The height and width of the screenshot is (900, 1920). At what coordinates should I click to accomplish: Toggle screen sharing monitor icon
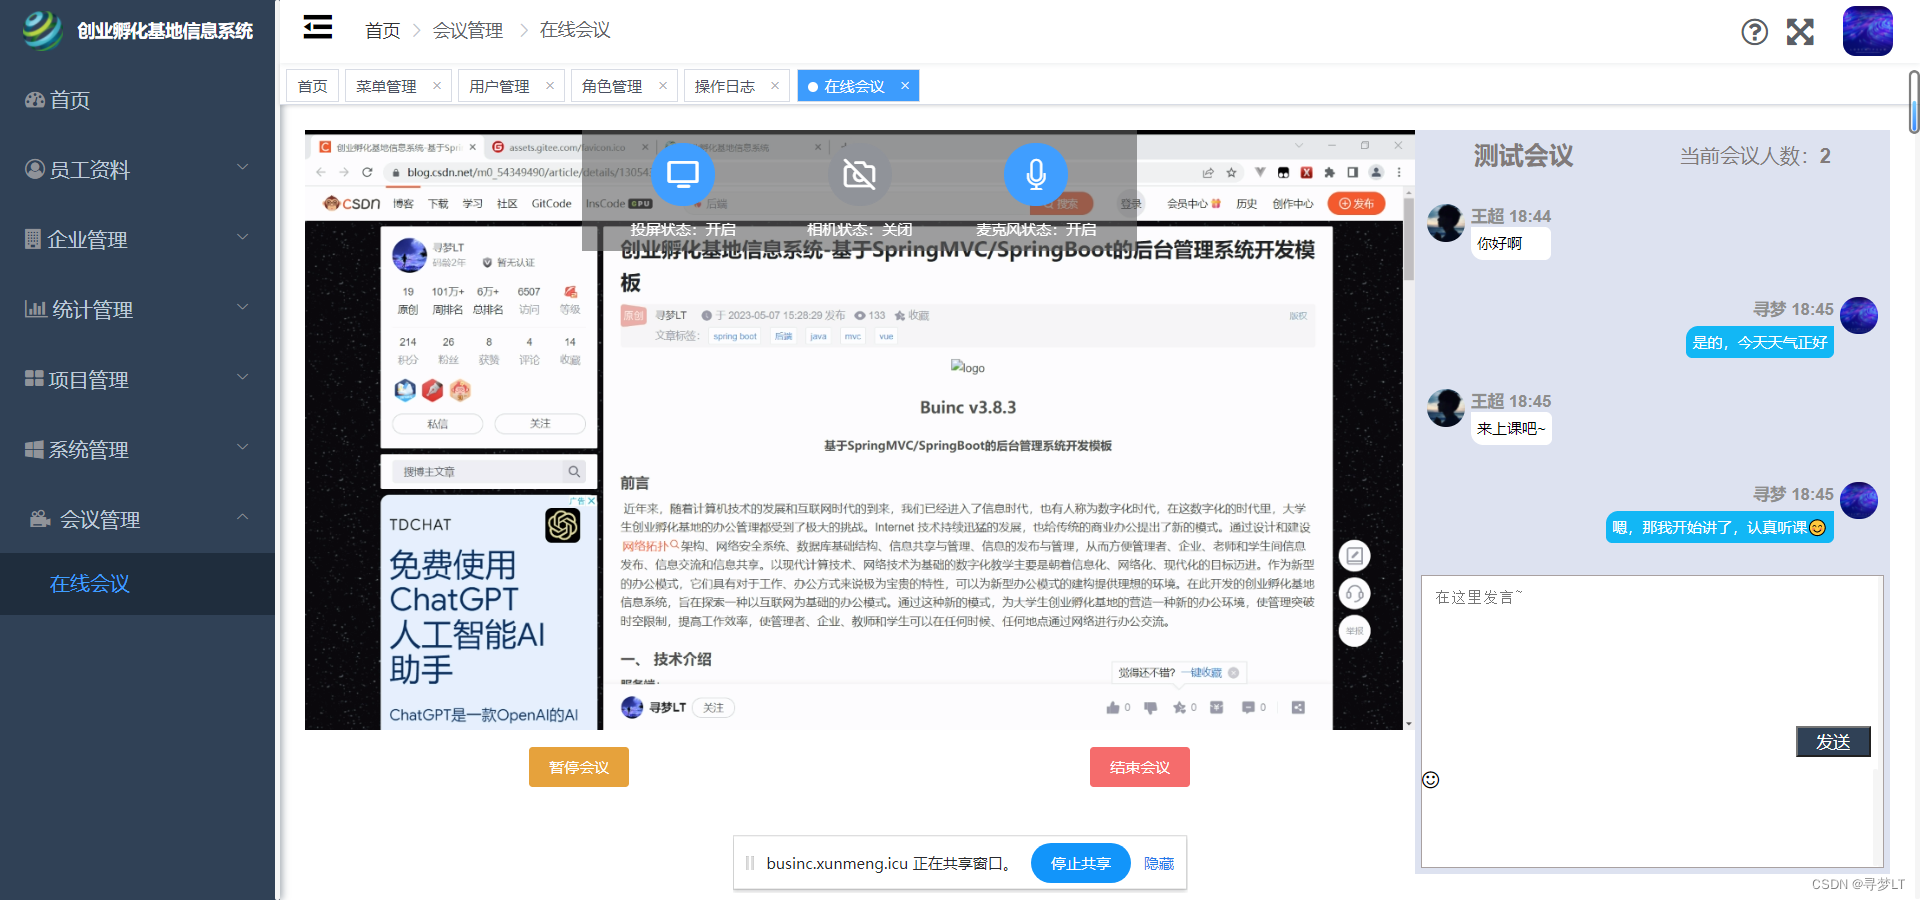[x=683, y=175]
